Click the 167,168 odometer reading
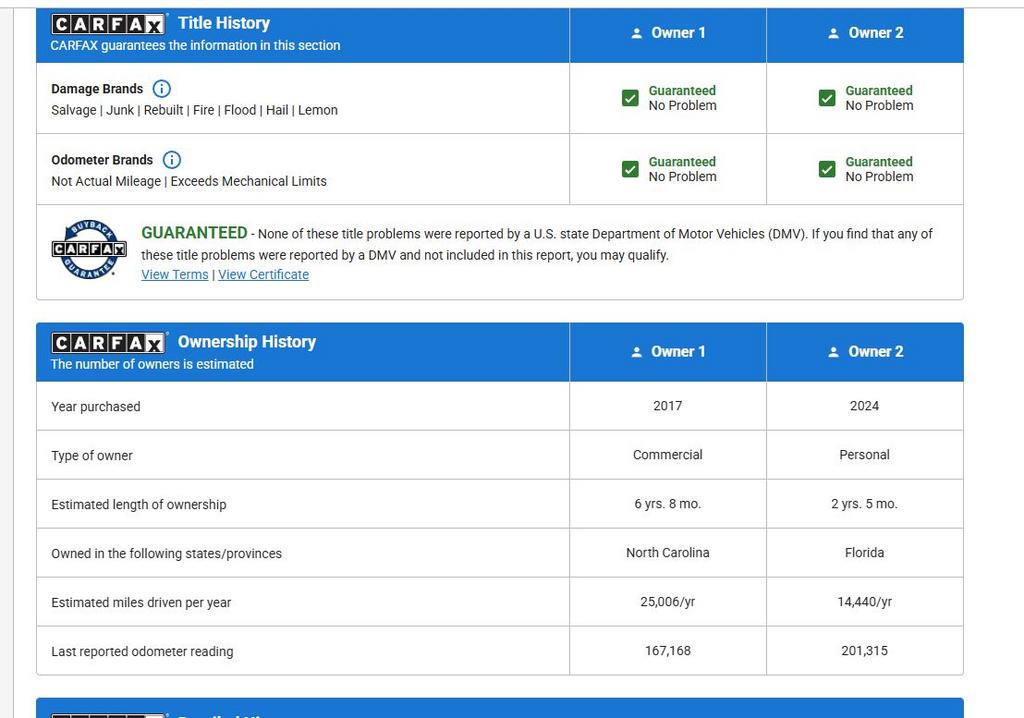Viewport: 1024px width, 718px height. [667, 651]
